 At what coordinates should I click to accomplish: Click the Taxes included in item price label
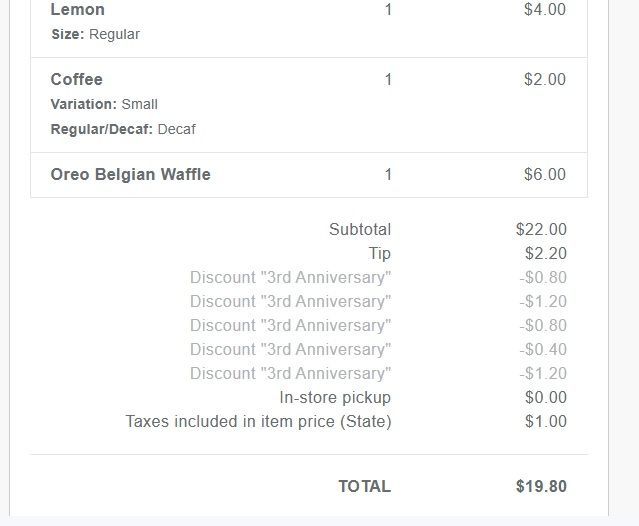coord(258,422)
